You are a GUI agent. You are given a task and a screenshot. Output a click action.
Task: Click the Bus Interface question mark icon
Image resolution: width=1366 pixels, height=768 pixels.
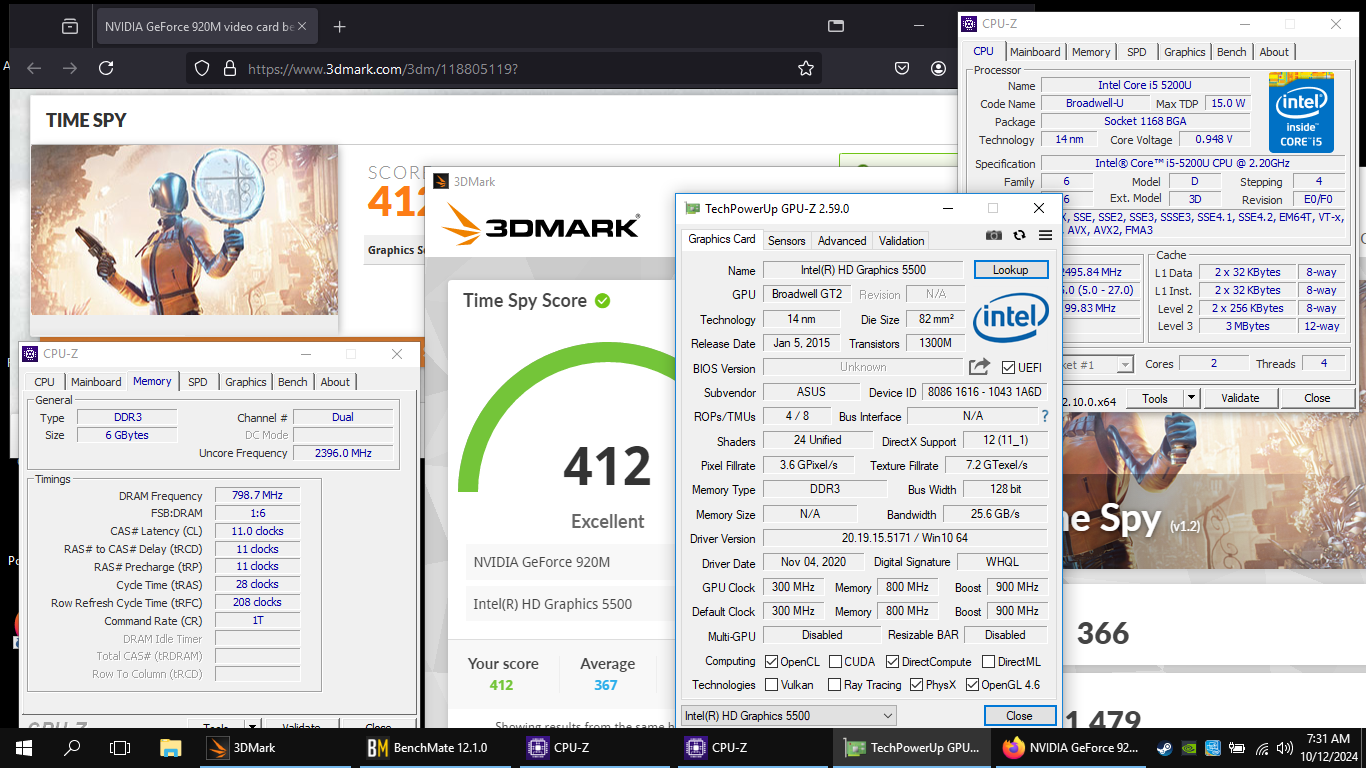pos(1045,416)
